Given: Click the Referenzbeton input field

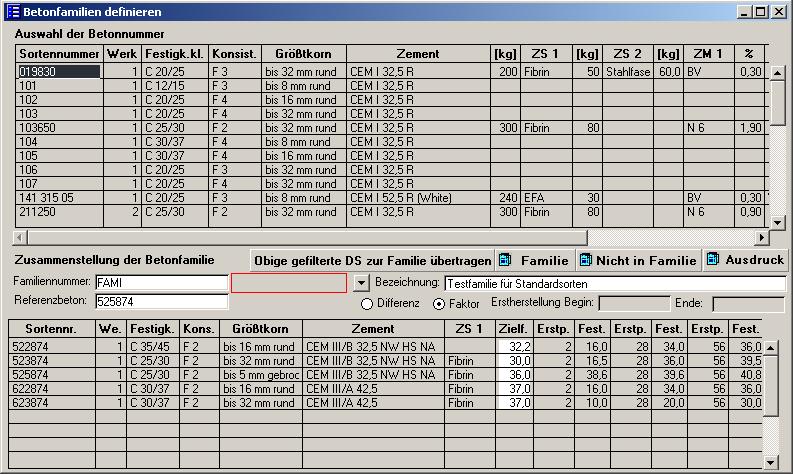Looking at the screenshot, I should (x=162, y=301).
